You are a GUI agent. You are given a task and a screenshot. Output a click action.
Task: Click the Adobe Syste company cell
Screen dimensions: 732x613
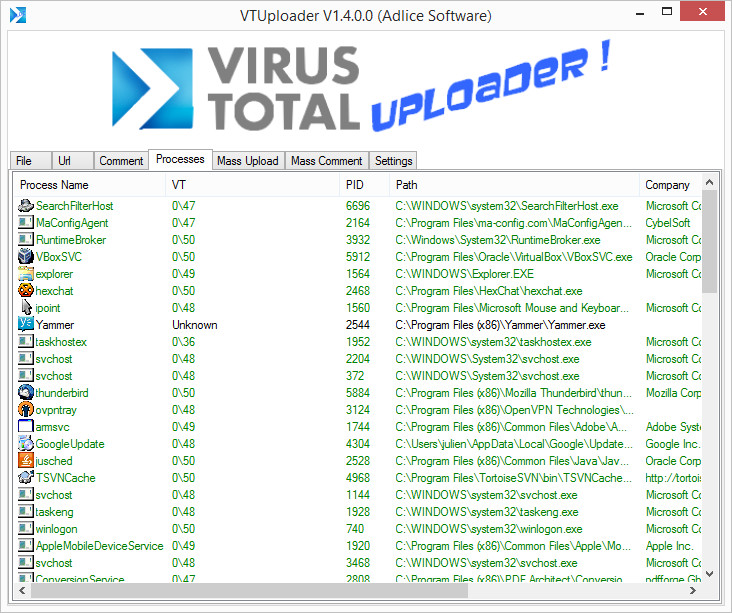pos(673,427)
